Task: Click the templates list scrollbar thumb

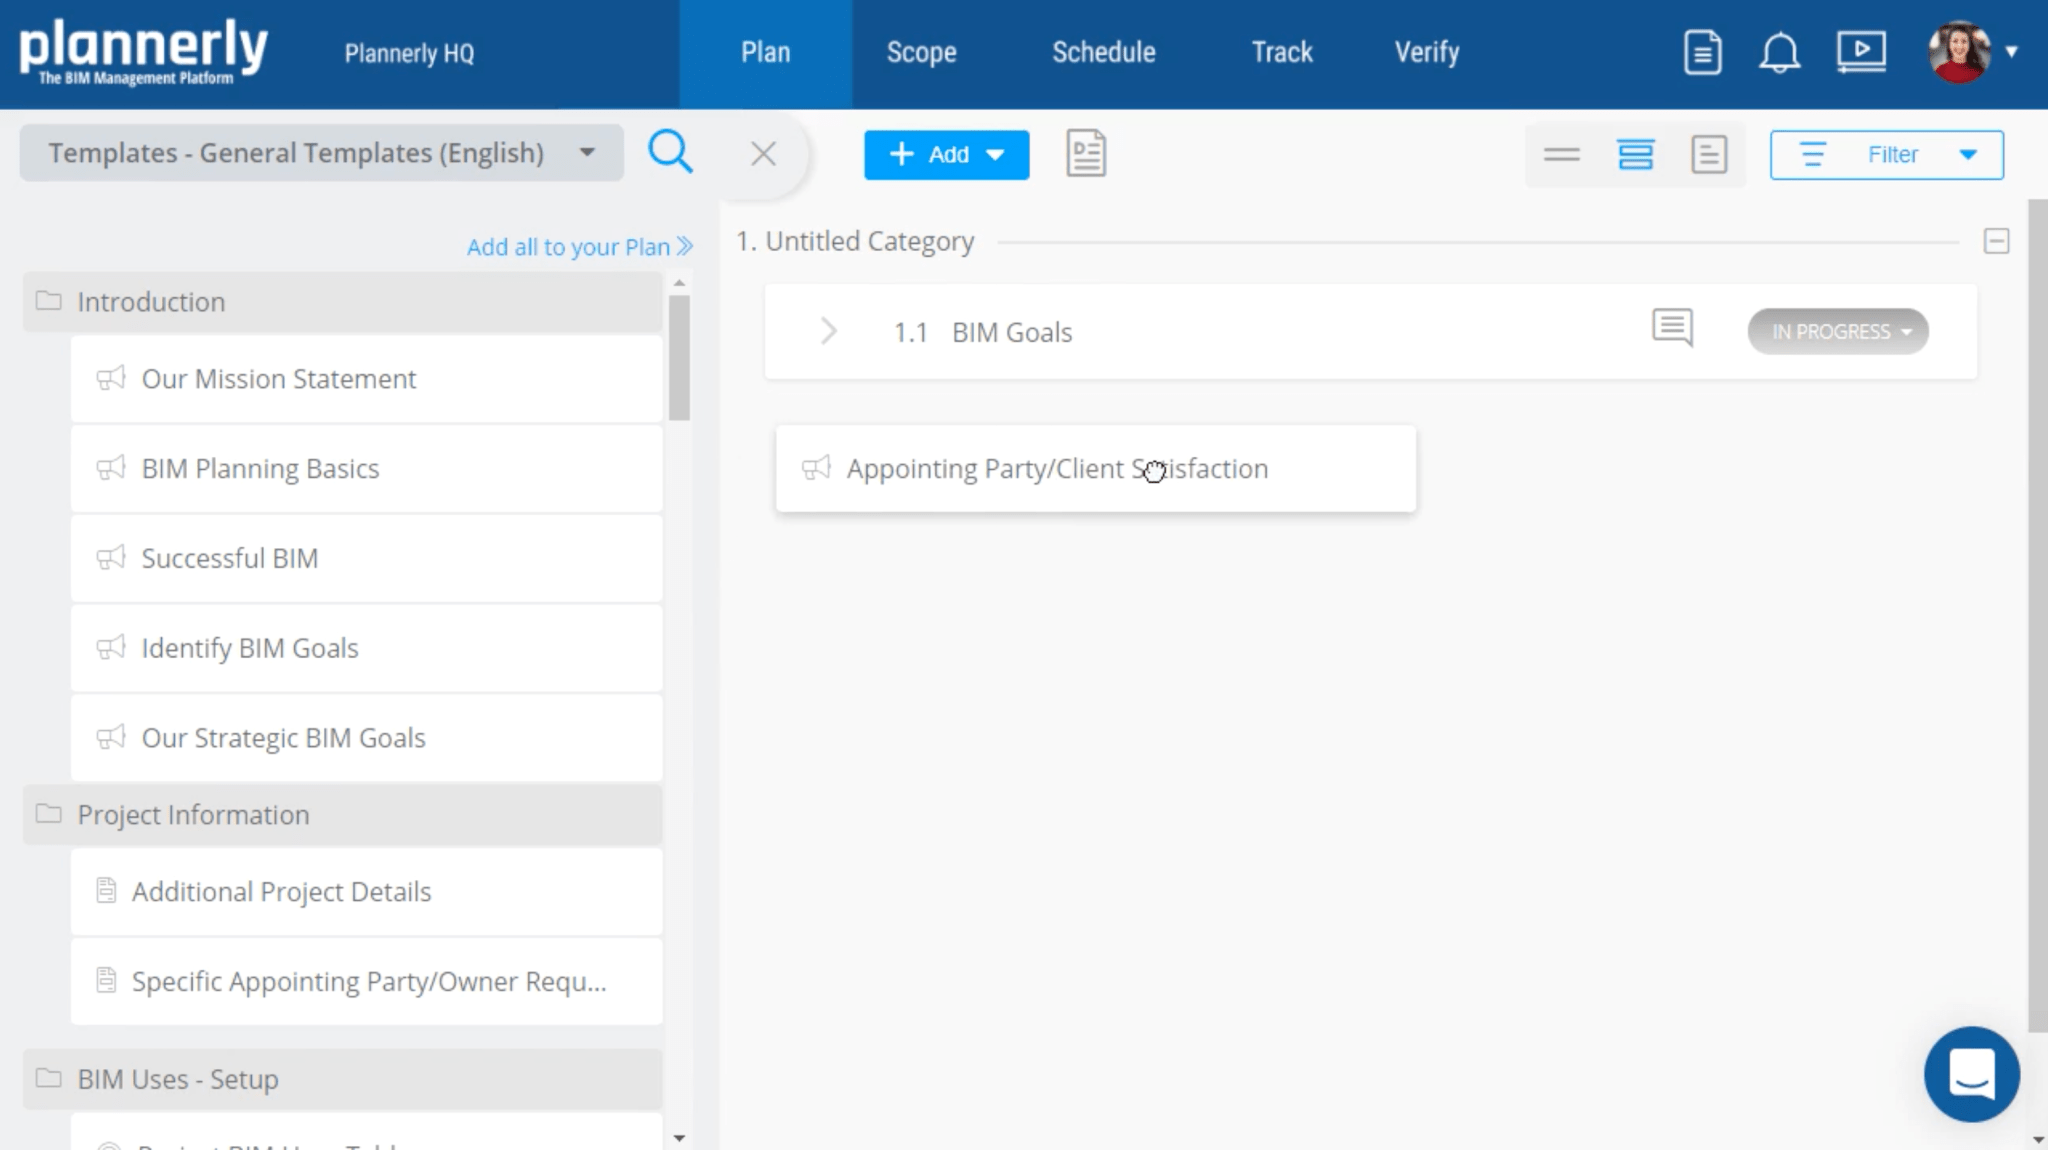Action: coord(679,358)
